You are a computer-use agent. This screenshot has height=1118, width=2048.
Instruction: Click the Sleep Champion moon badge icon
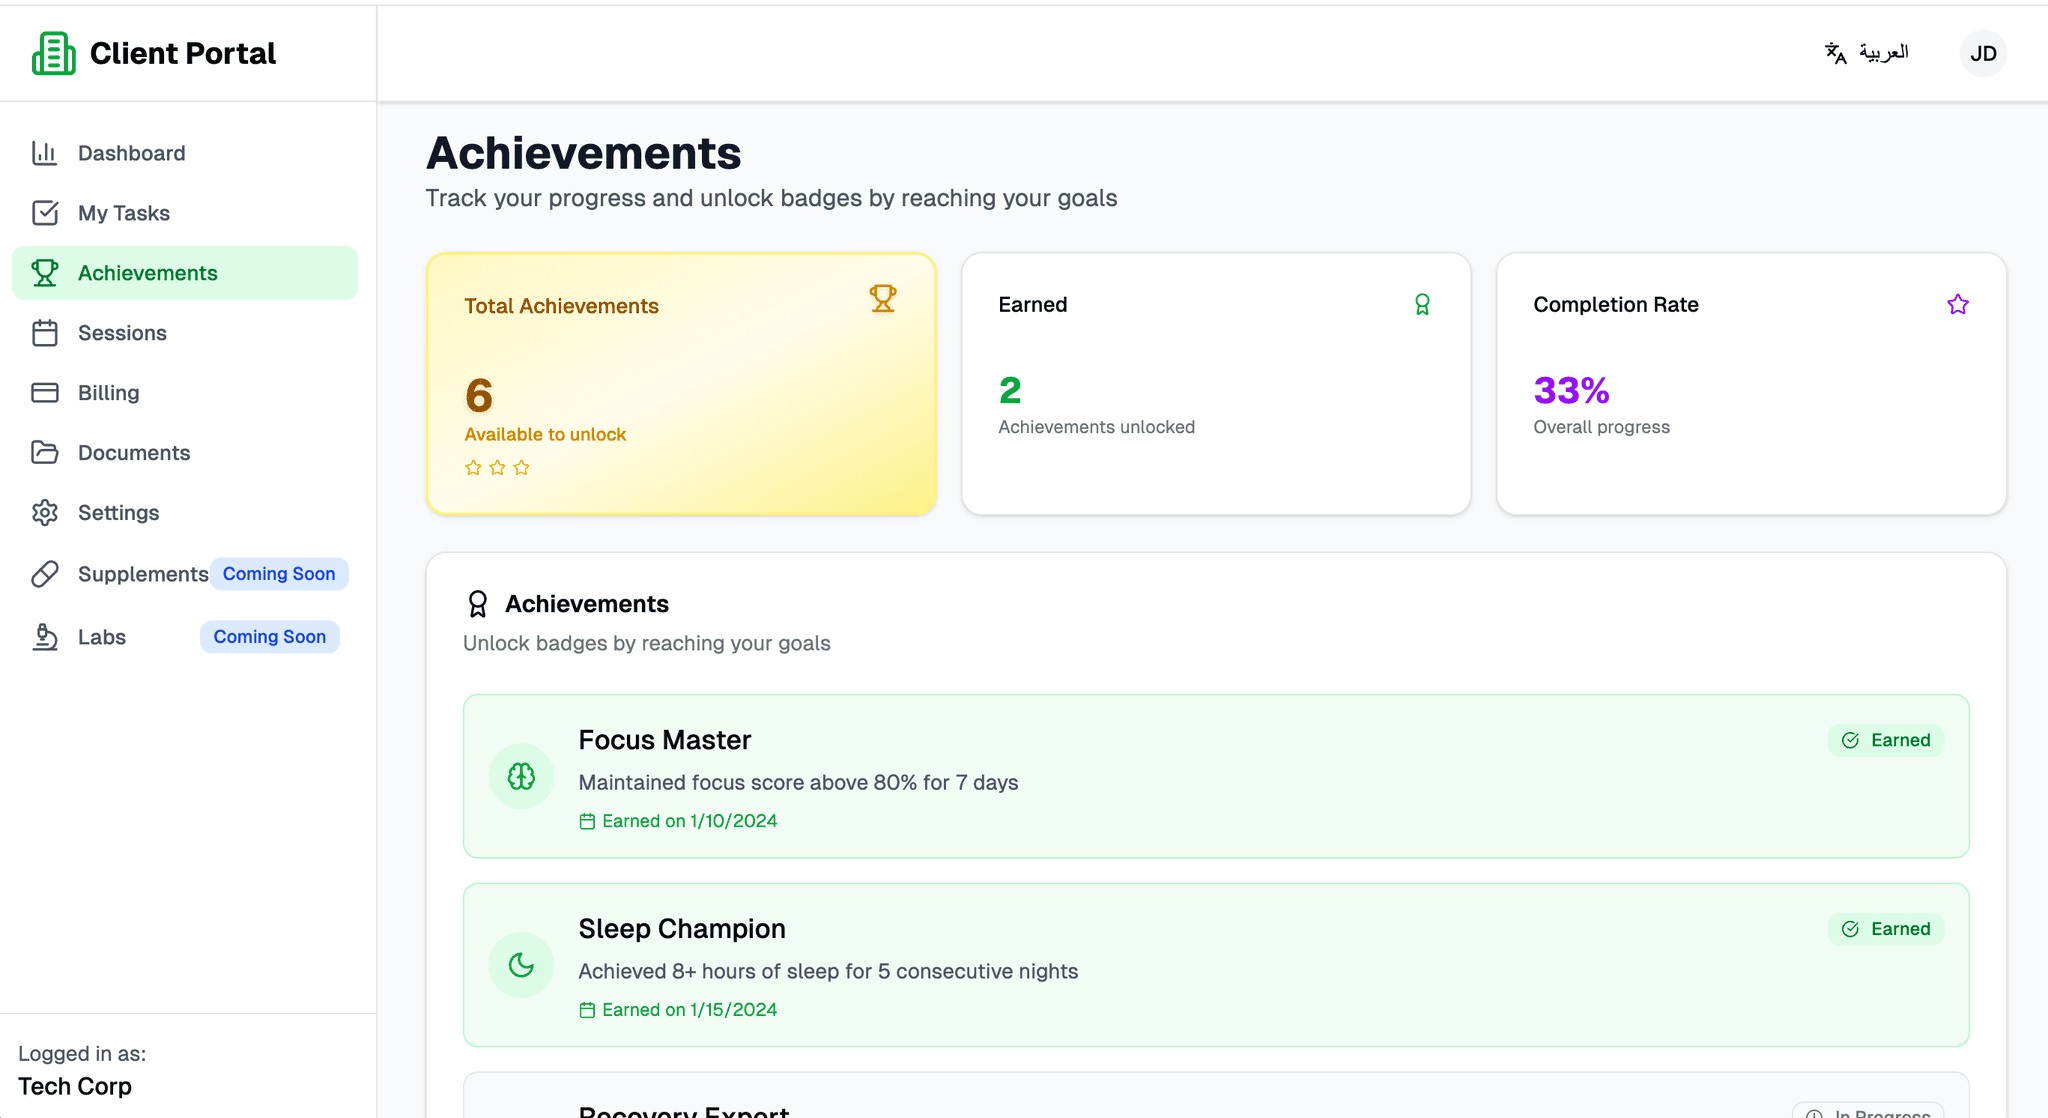[x=521, y=964]
